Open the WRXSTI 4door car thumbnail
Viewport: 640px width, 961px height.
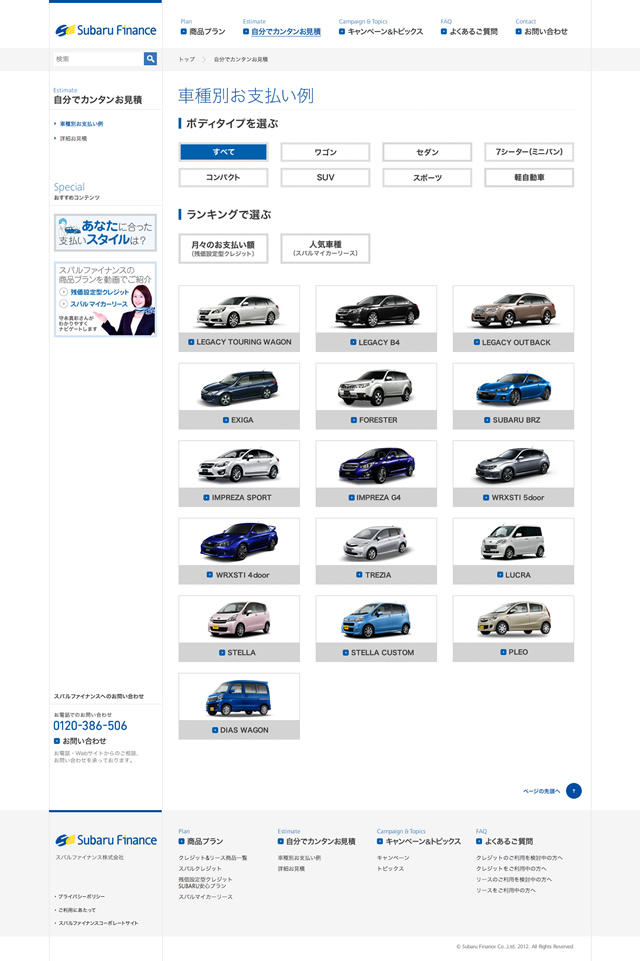(x=239, y=551)
